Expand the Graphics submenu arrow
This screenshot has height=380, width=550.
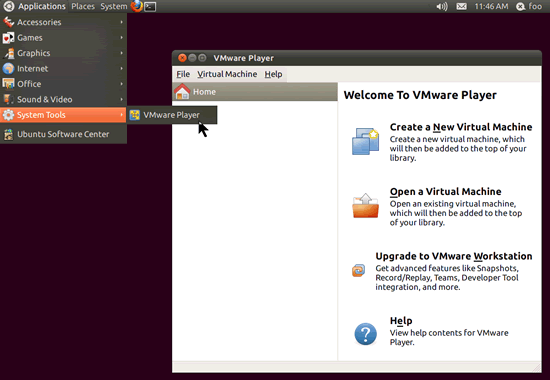coord(121,53)
